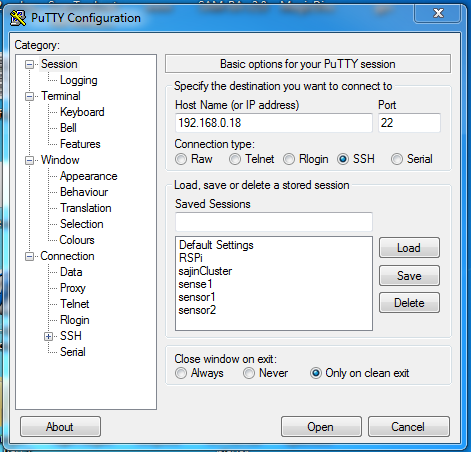Click the Save session button
471x452 pixels.
(x=409, y=276)
